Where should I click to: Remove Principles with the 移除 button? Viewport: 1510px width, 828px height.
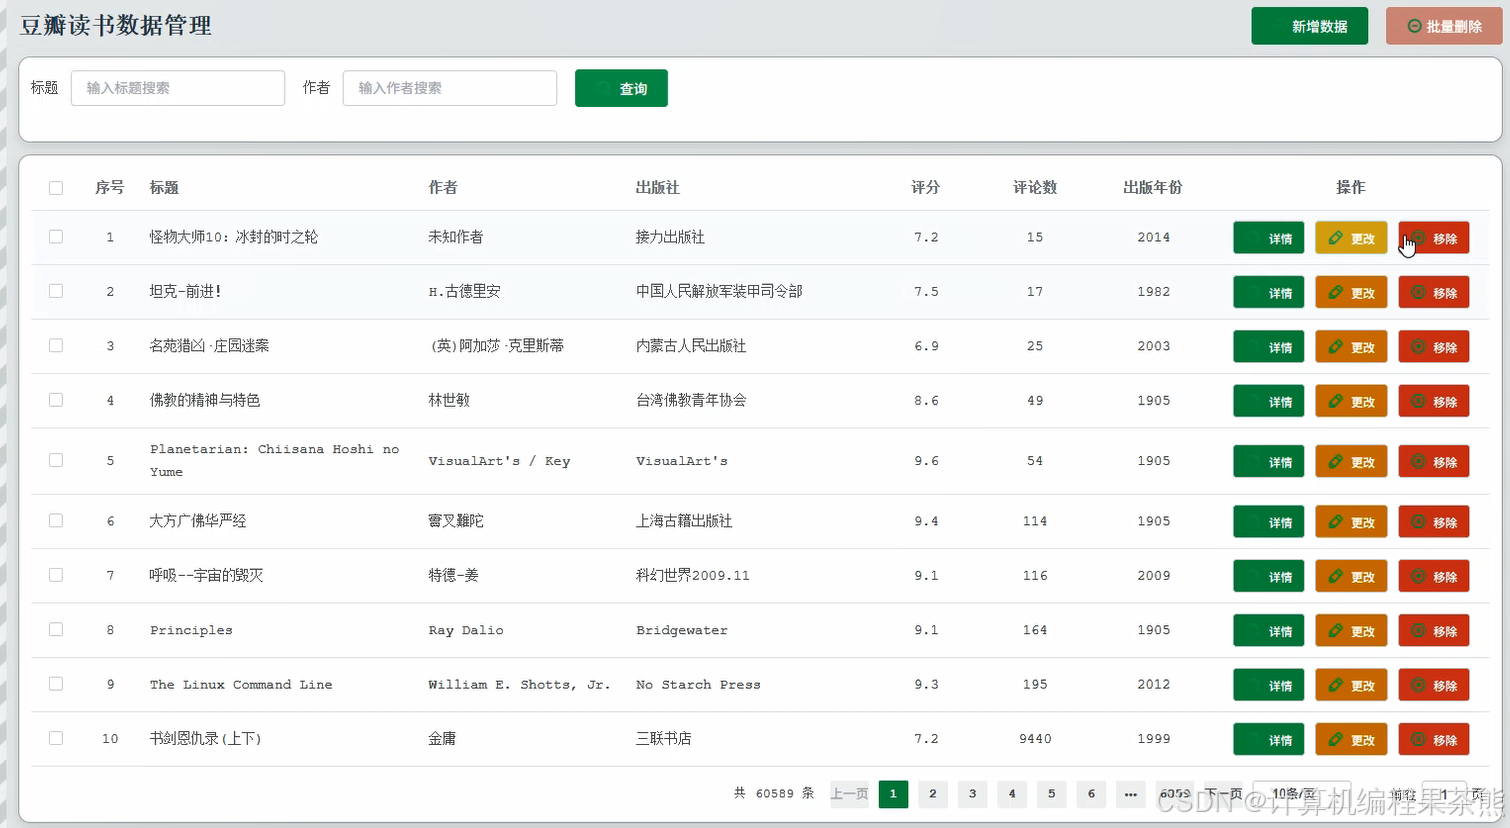[1433, 631]
